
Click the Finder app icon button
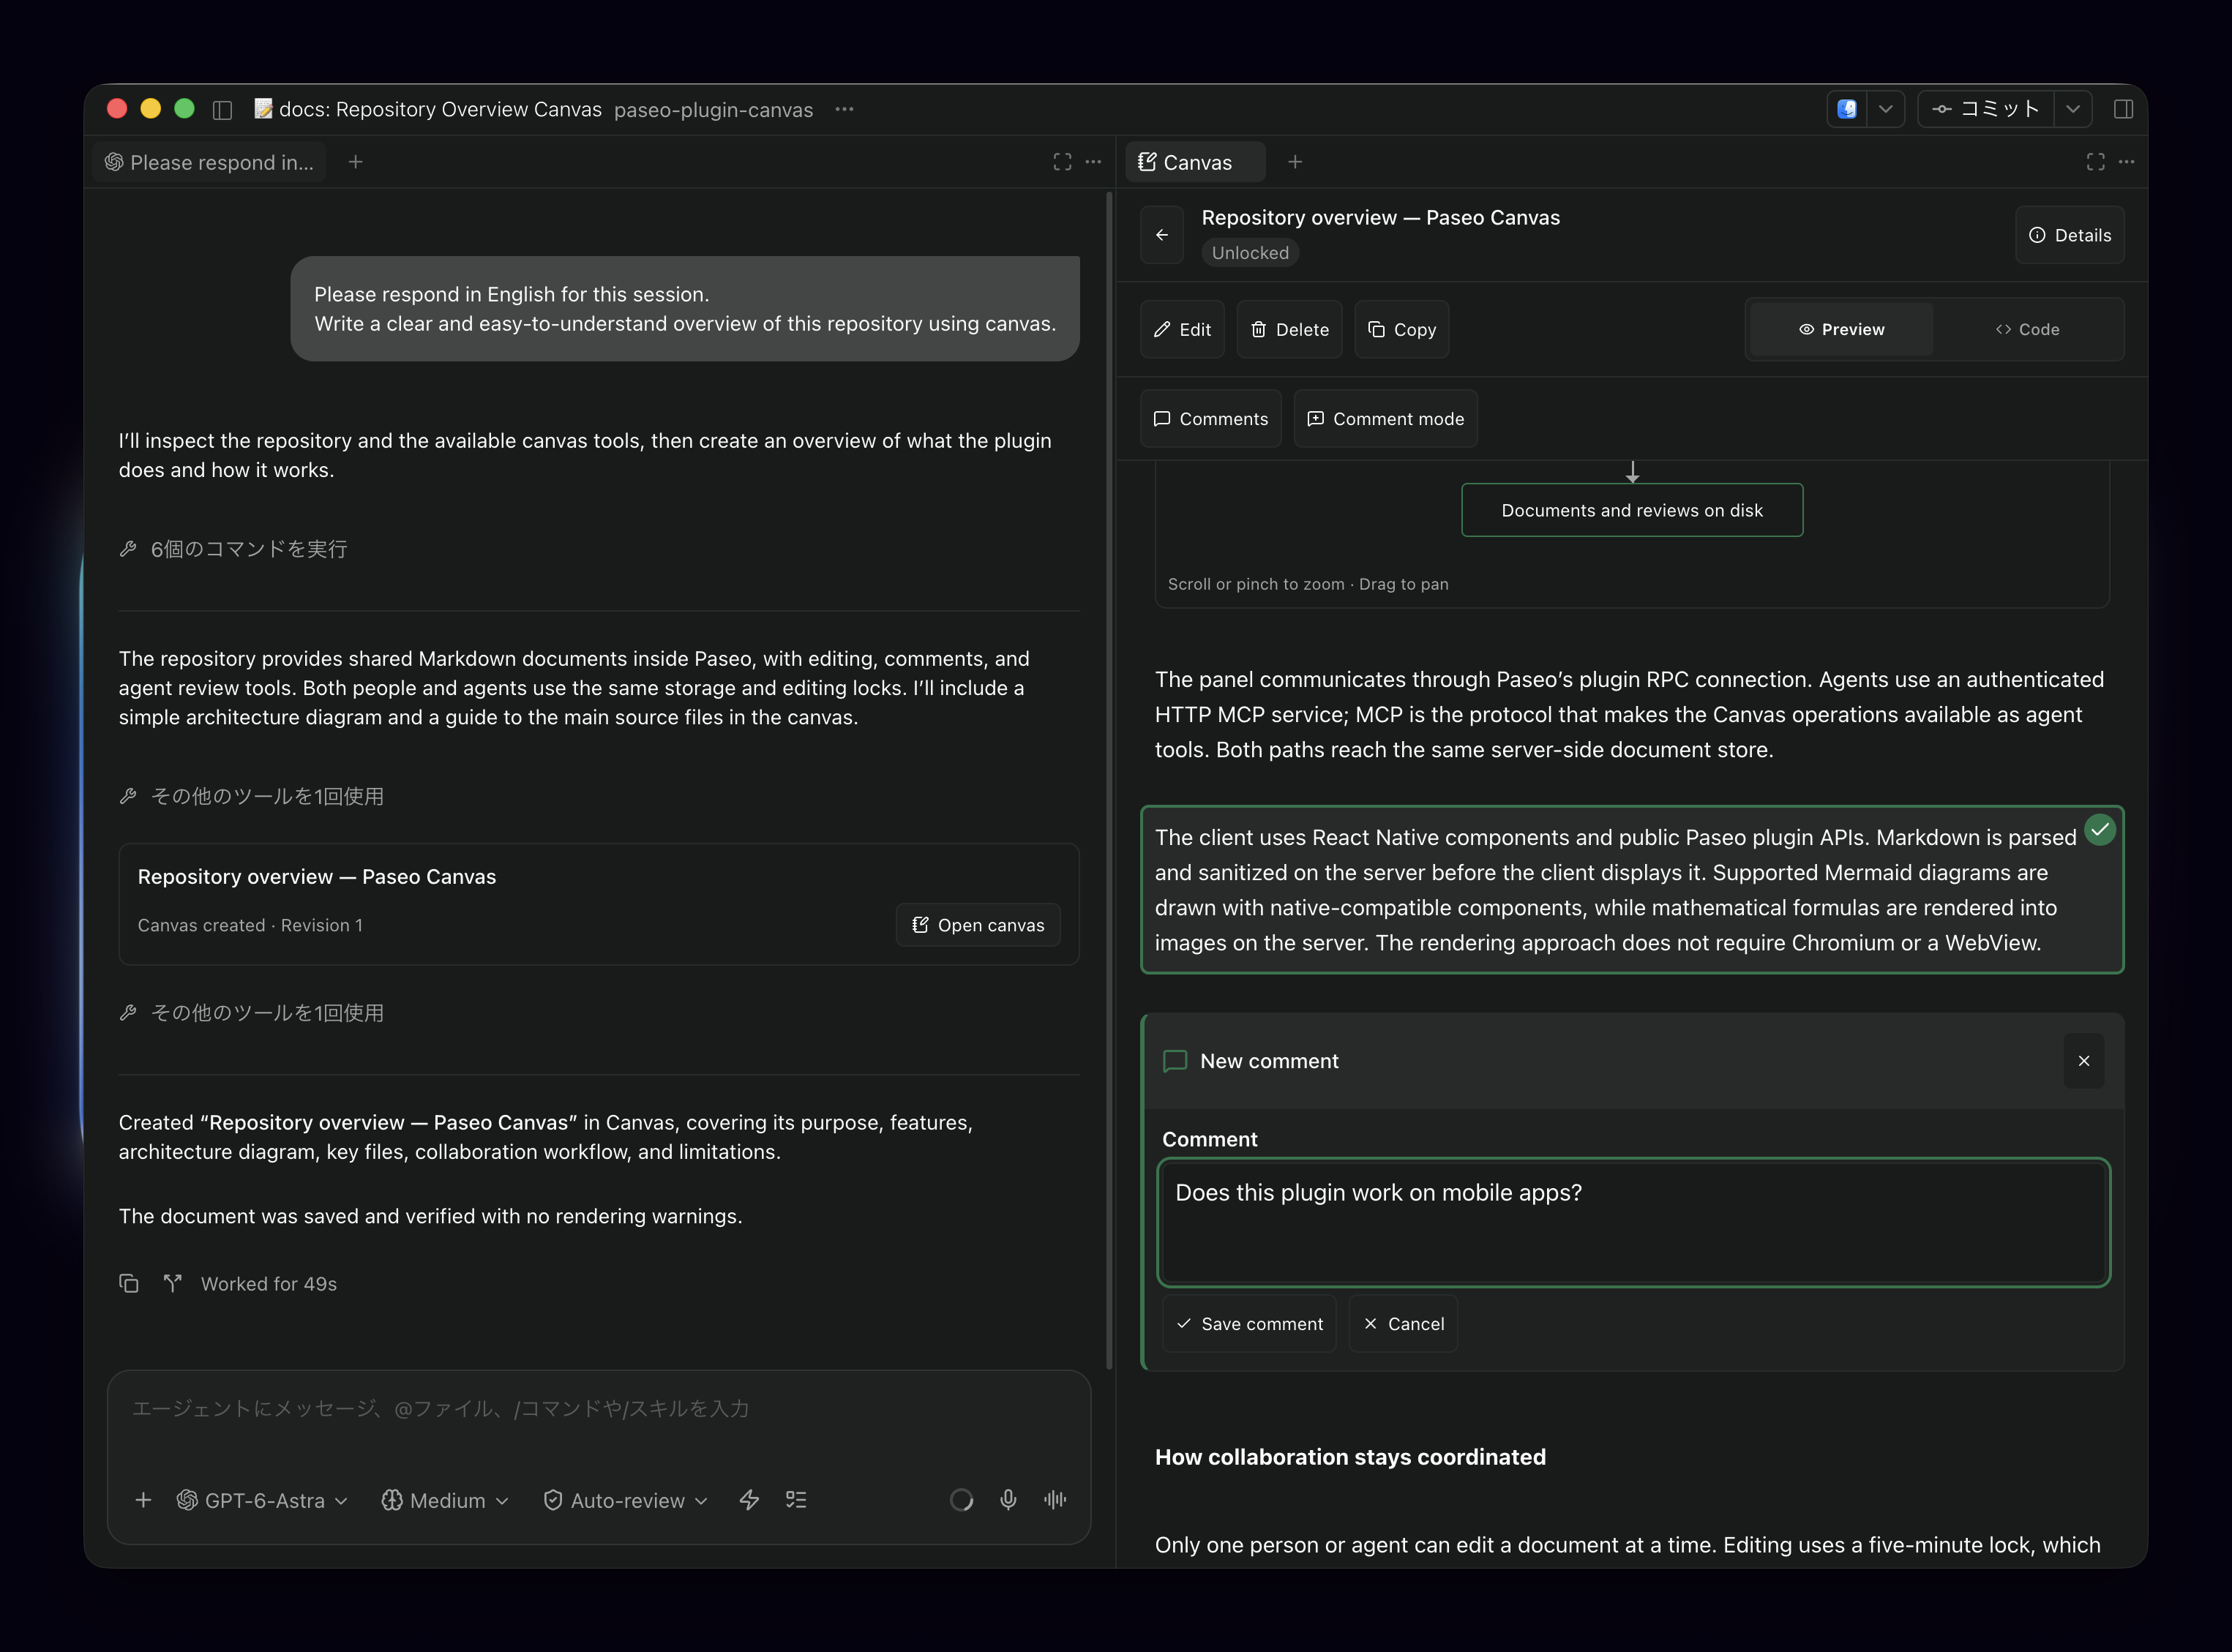point(1847,109)
